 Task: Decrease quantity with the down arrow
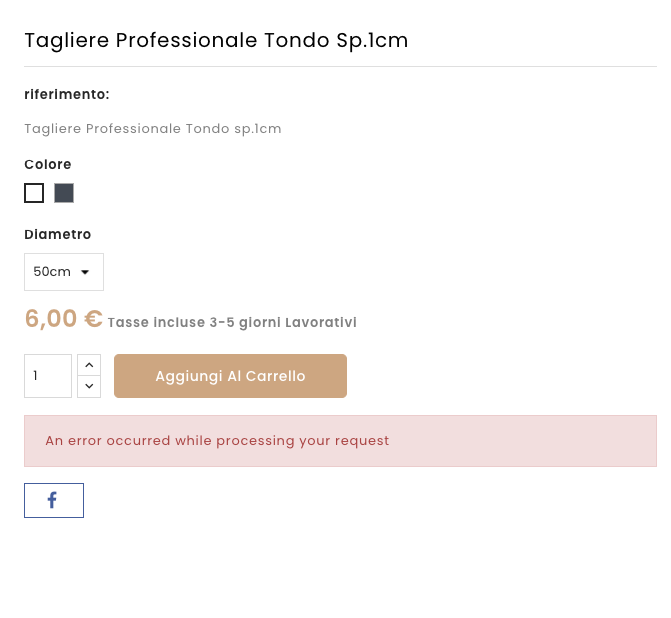[x=89, y=386]
